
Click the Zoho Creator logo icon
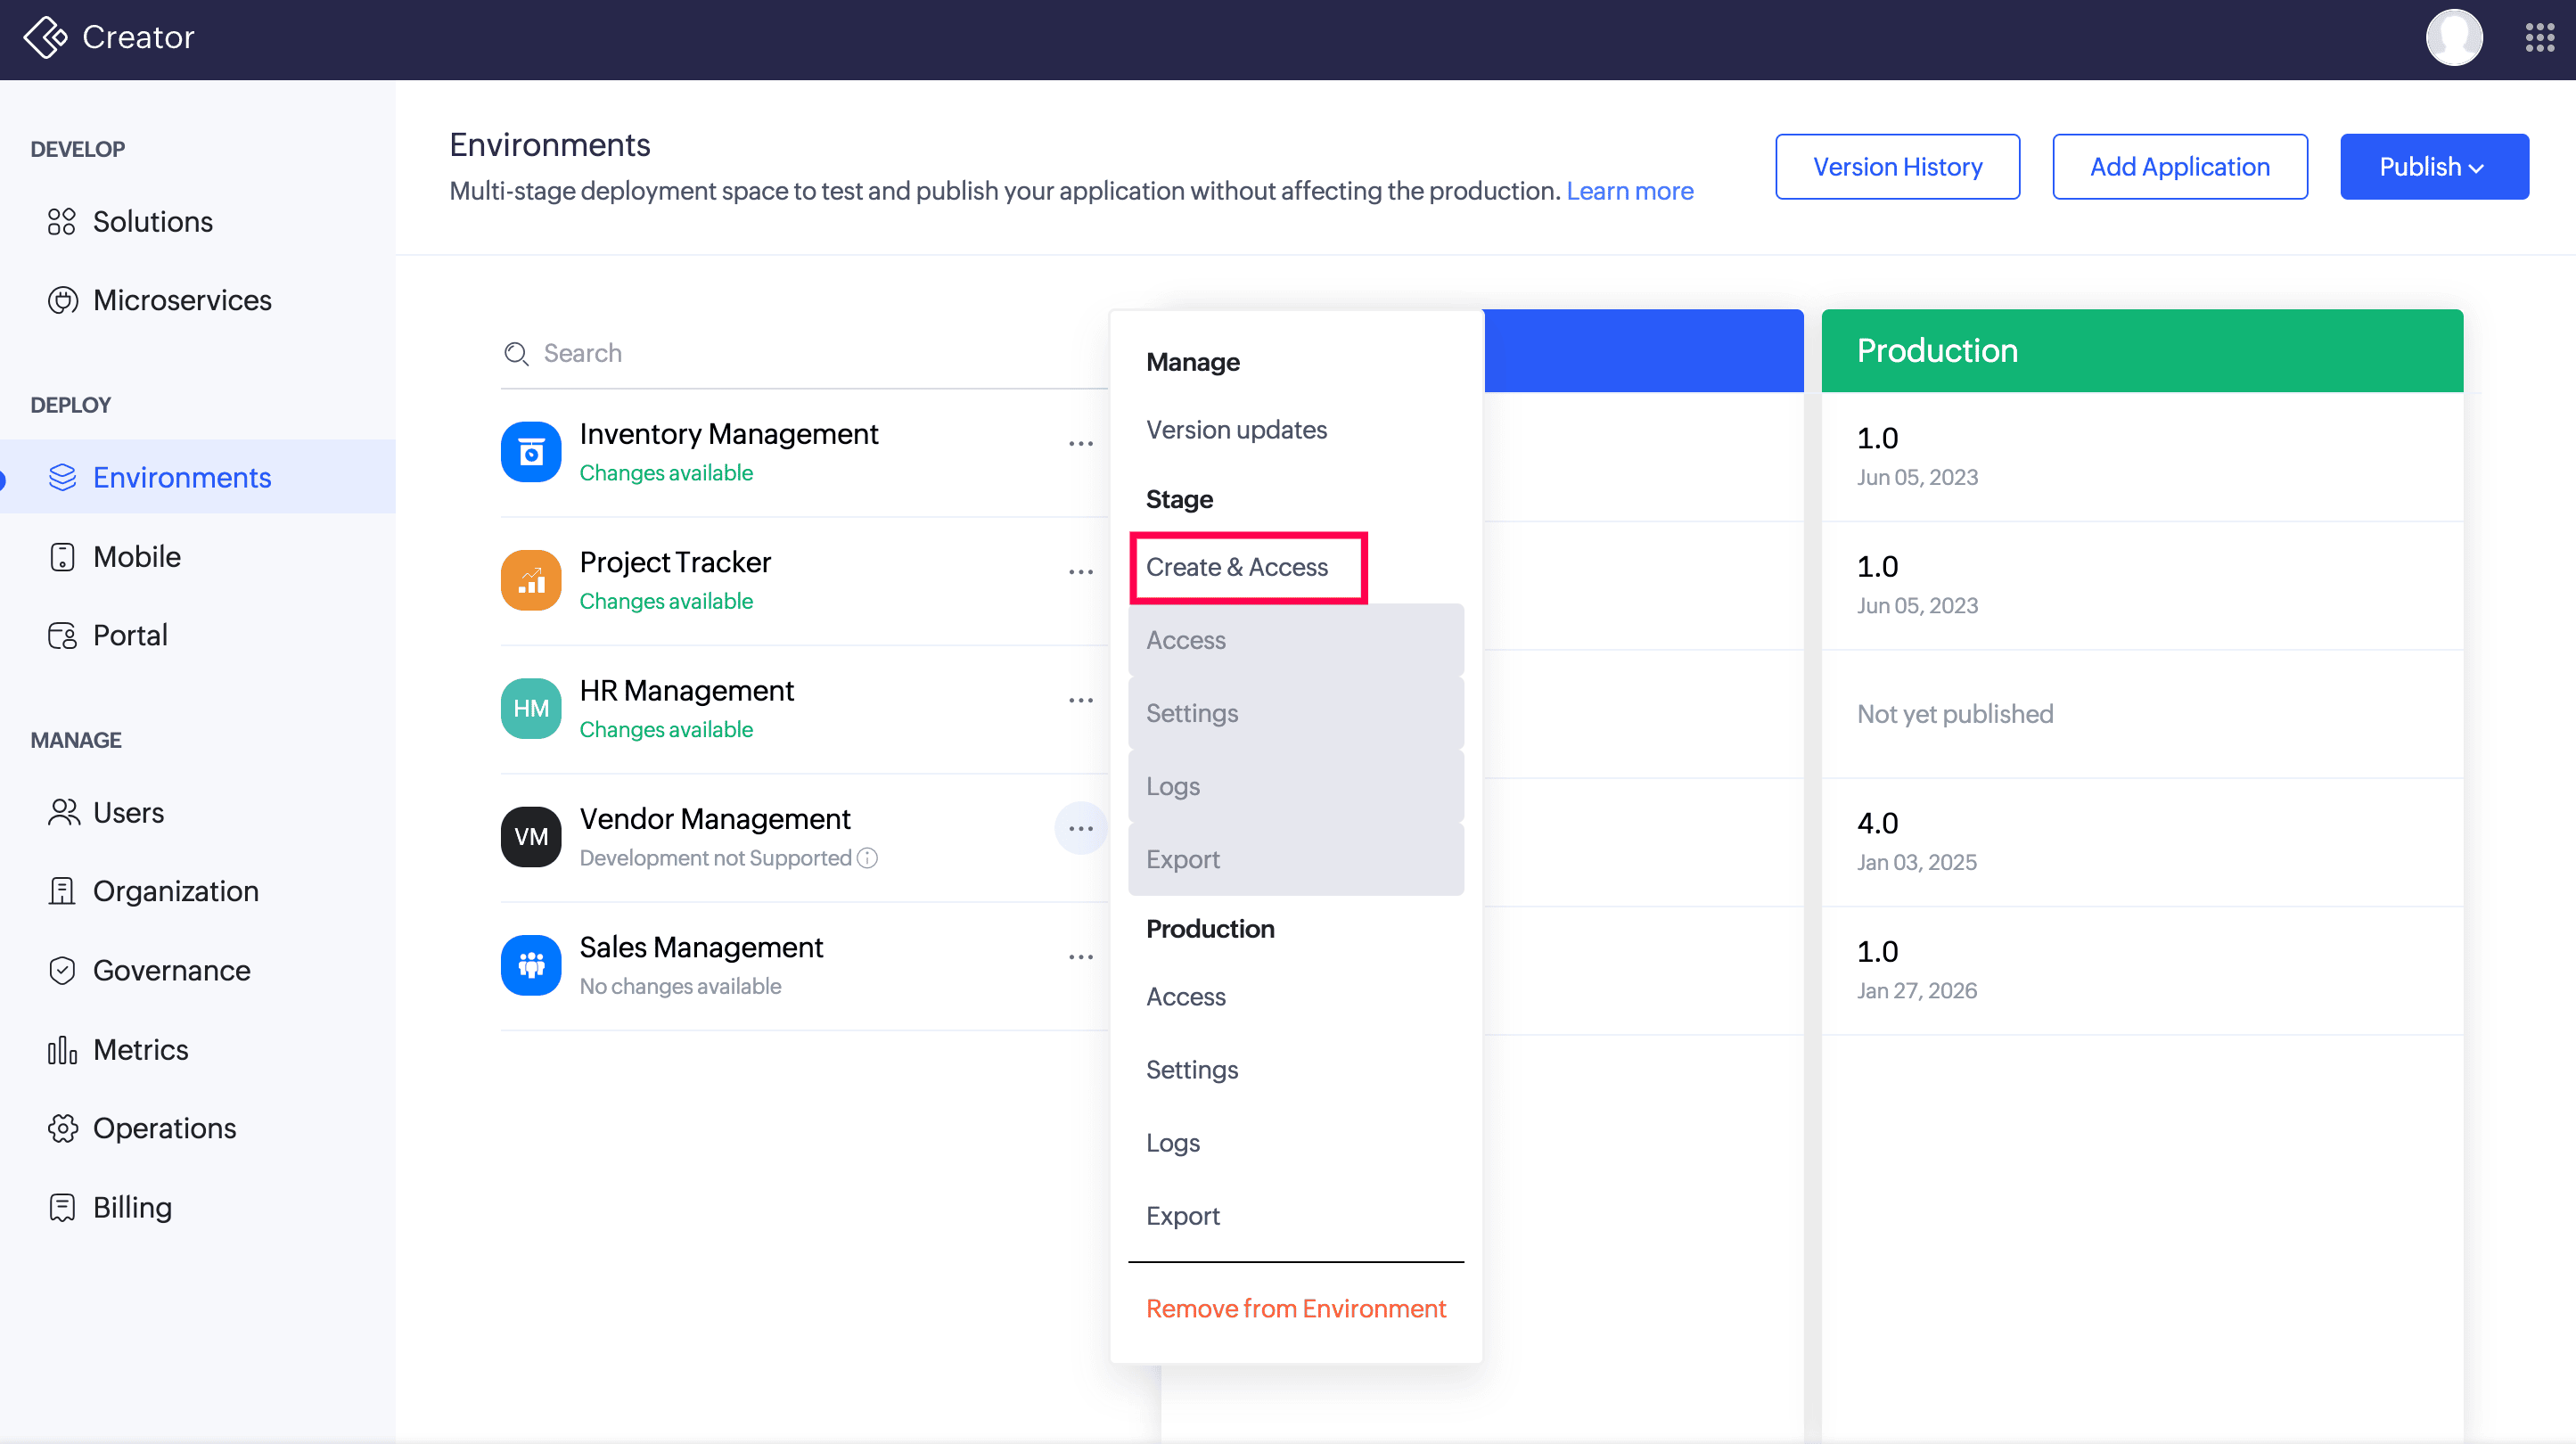coord(45,37)
